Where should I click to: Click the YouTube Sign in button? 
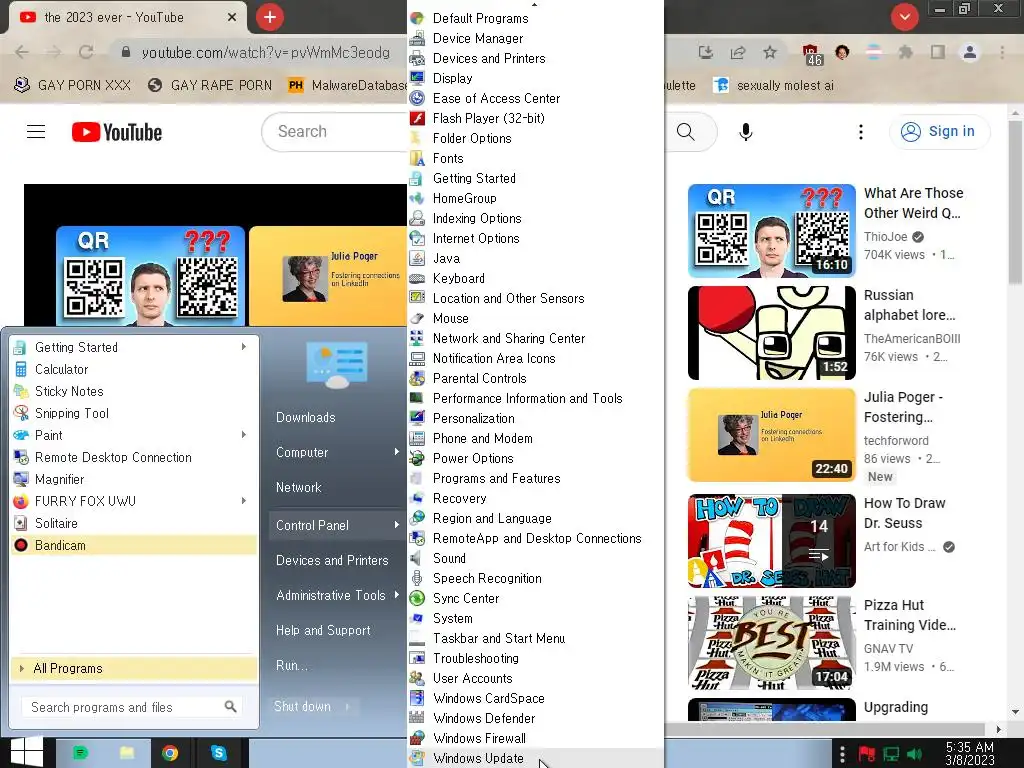click(x=939, y=131)
